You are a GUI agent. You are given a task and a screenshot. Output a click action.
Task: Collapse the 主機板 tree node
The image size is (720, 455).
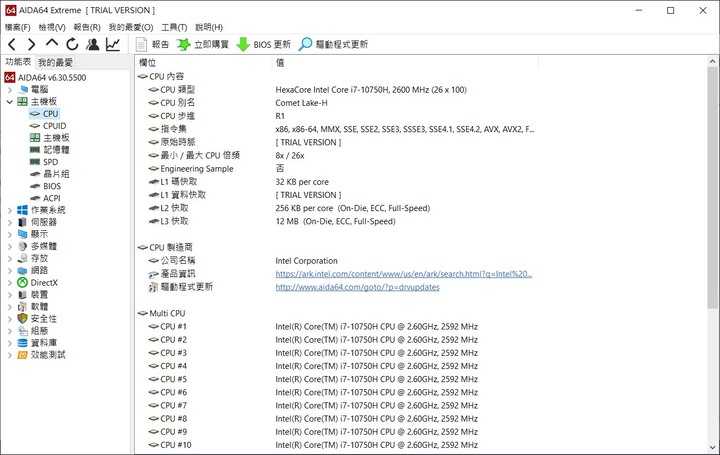pyautogui.click(x=10, y=101)
